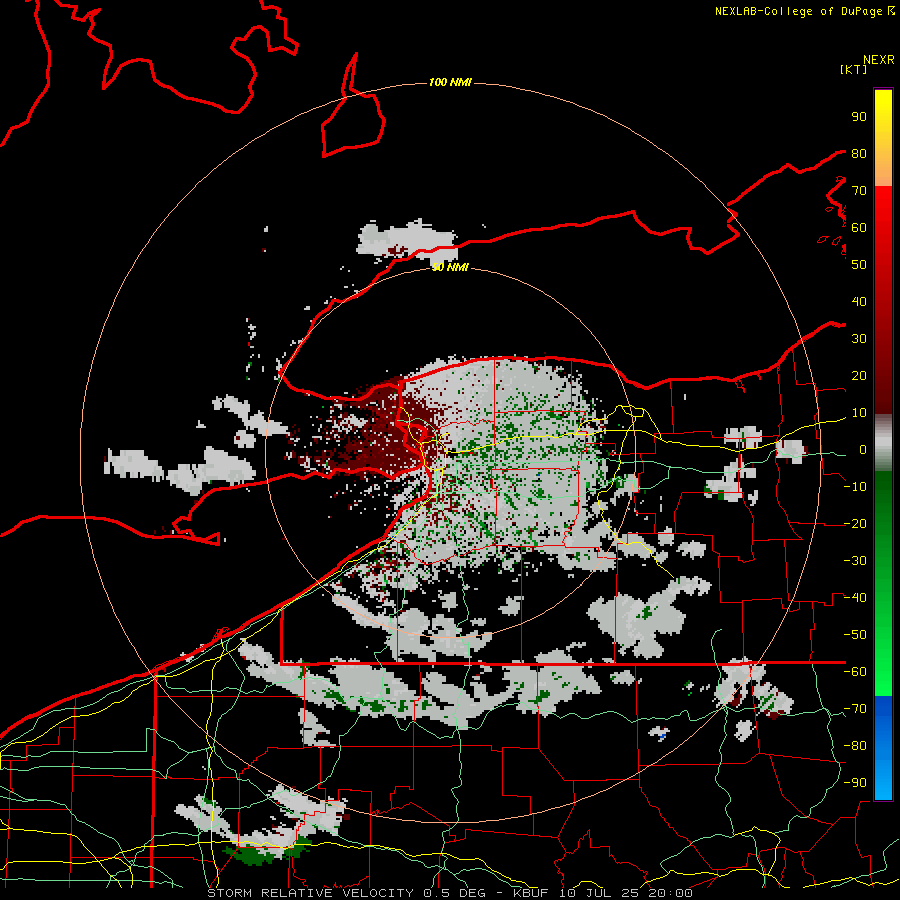Screen dimensions: 900x900
Task: Click the -10 value on velocity scale
Action: (855, 487)
